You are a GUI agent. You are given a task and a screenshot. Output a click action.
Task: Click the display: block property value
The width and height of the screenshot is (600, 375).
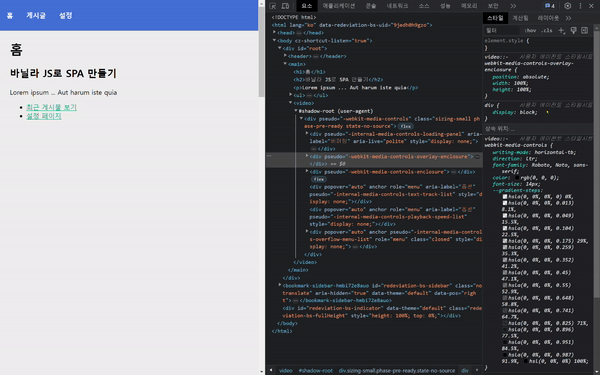coord(528,112)
